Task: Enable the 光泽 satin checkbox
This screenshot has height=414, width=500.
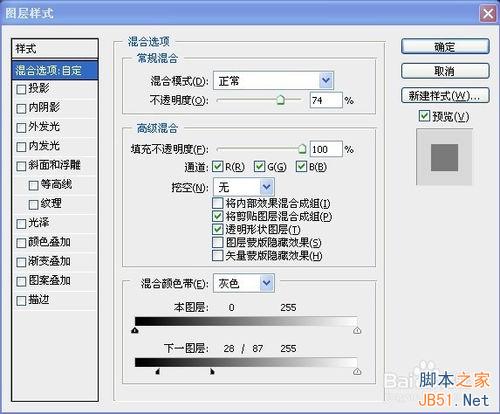Action: 21,224
